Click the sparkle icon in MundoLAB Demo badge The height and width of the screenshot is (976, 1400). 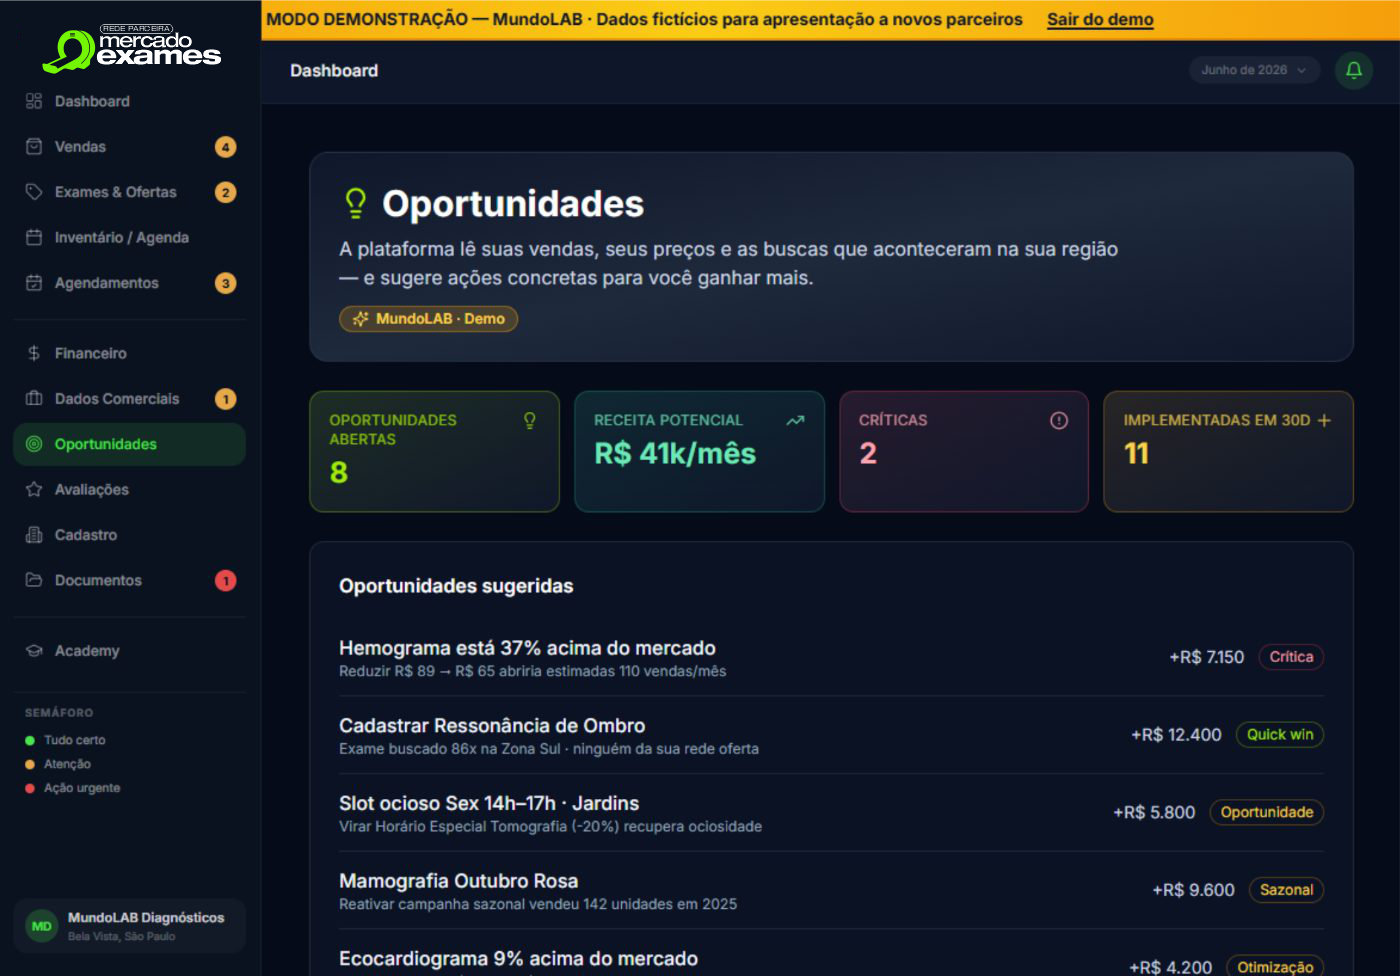[360, 318]
